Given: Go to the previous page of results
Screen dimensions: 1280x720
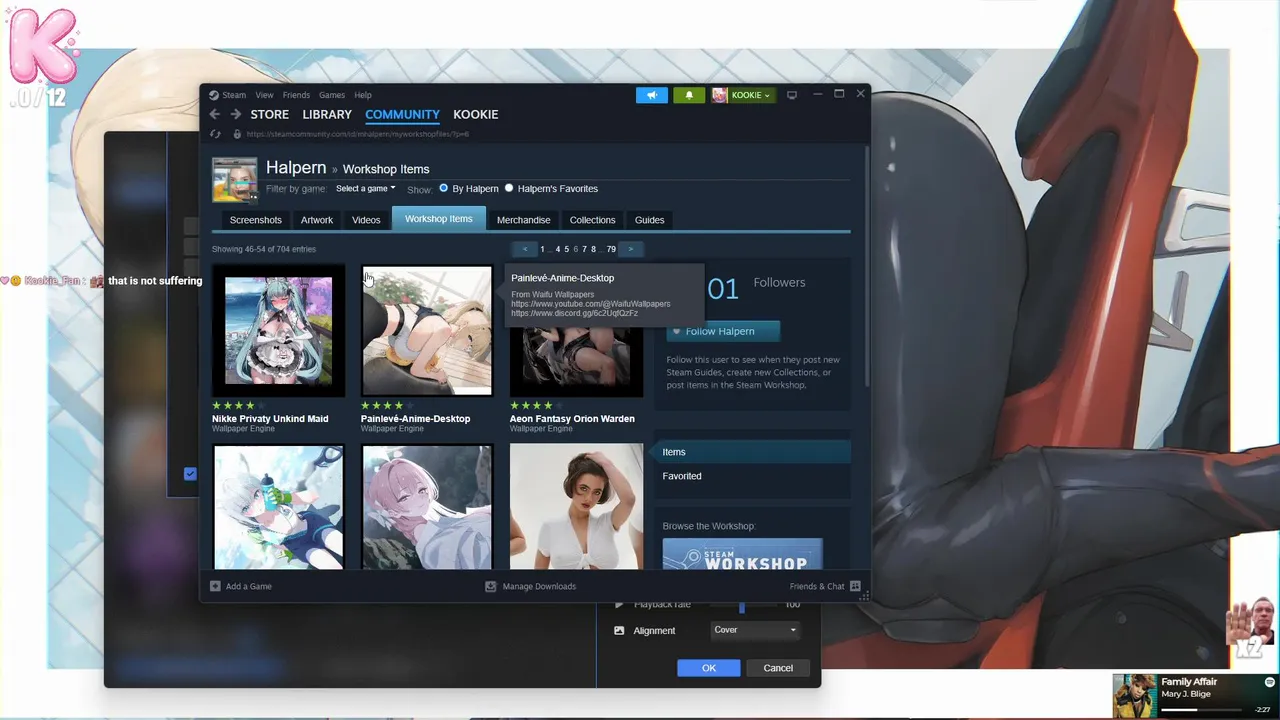Looking at the screenshot, I should (x=525, y=249).
